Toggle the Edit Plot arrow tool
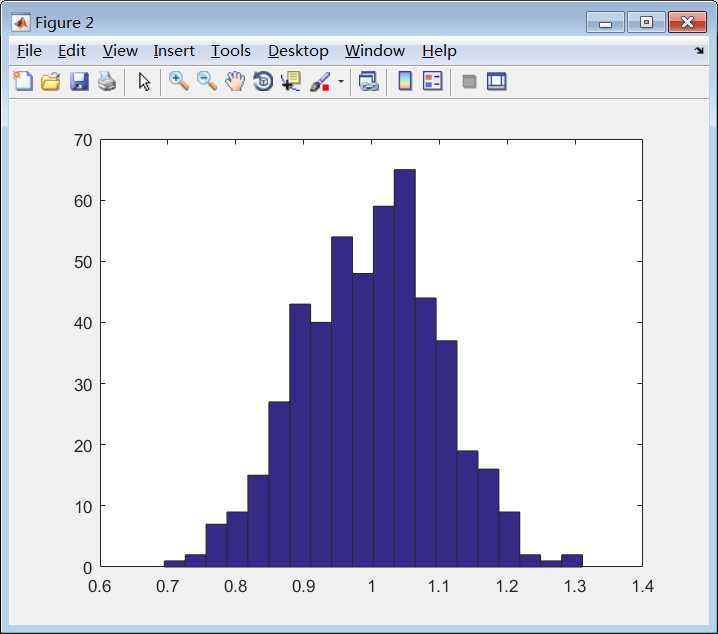 (144, 82)
